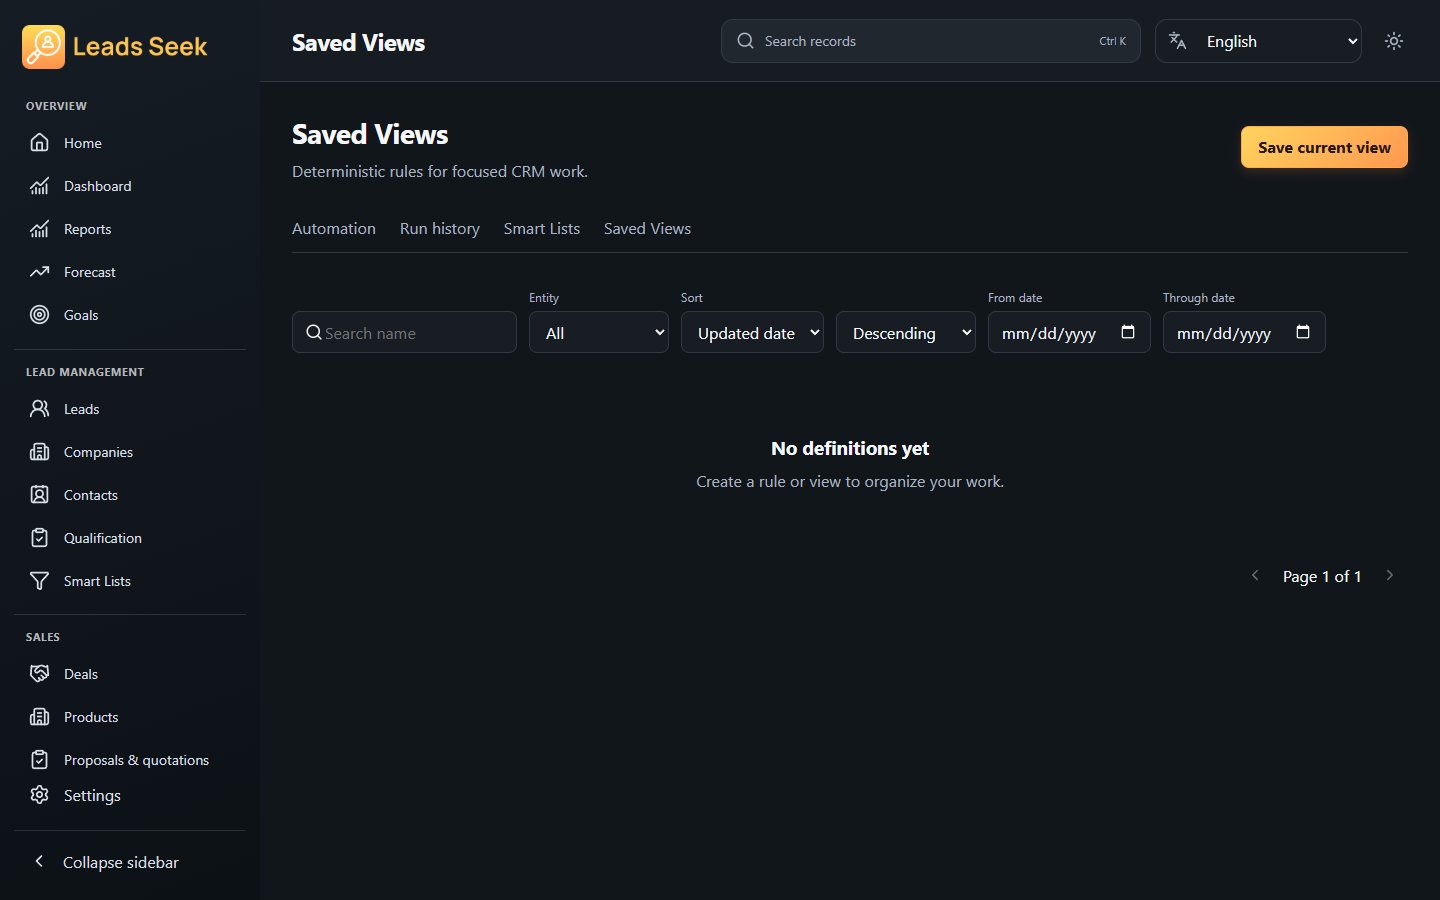Open Proposals & quotations sidebar link
The width and height of the screenshot is (1440, 900).
[130, 760]
